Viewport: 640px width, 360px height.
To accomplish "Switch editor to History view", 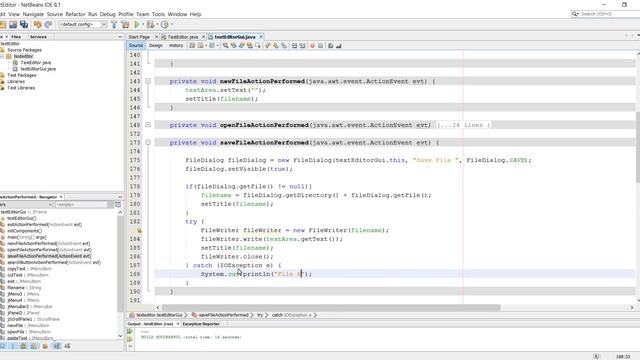I will 176,46.
